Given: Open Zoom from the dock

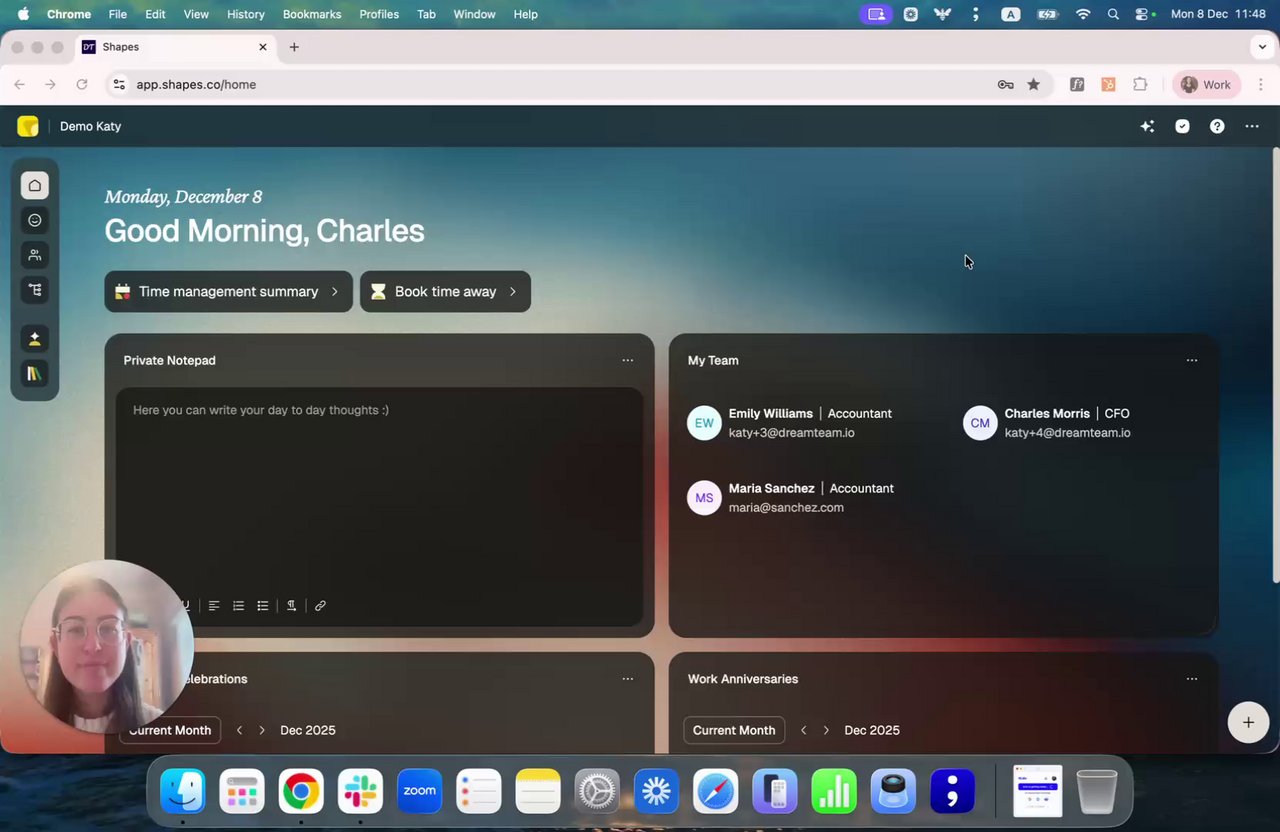Looking at the screenshot, I should (419, 791).
